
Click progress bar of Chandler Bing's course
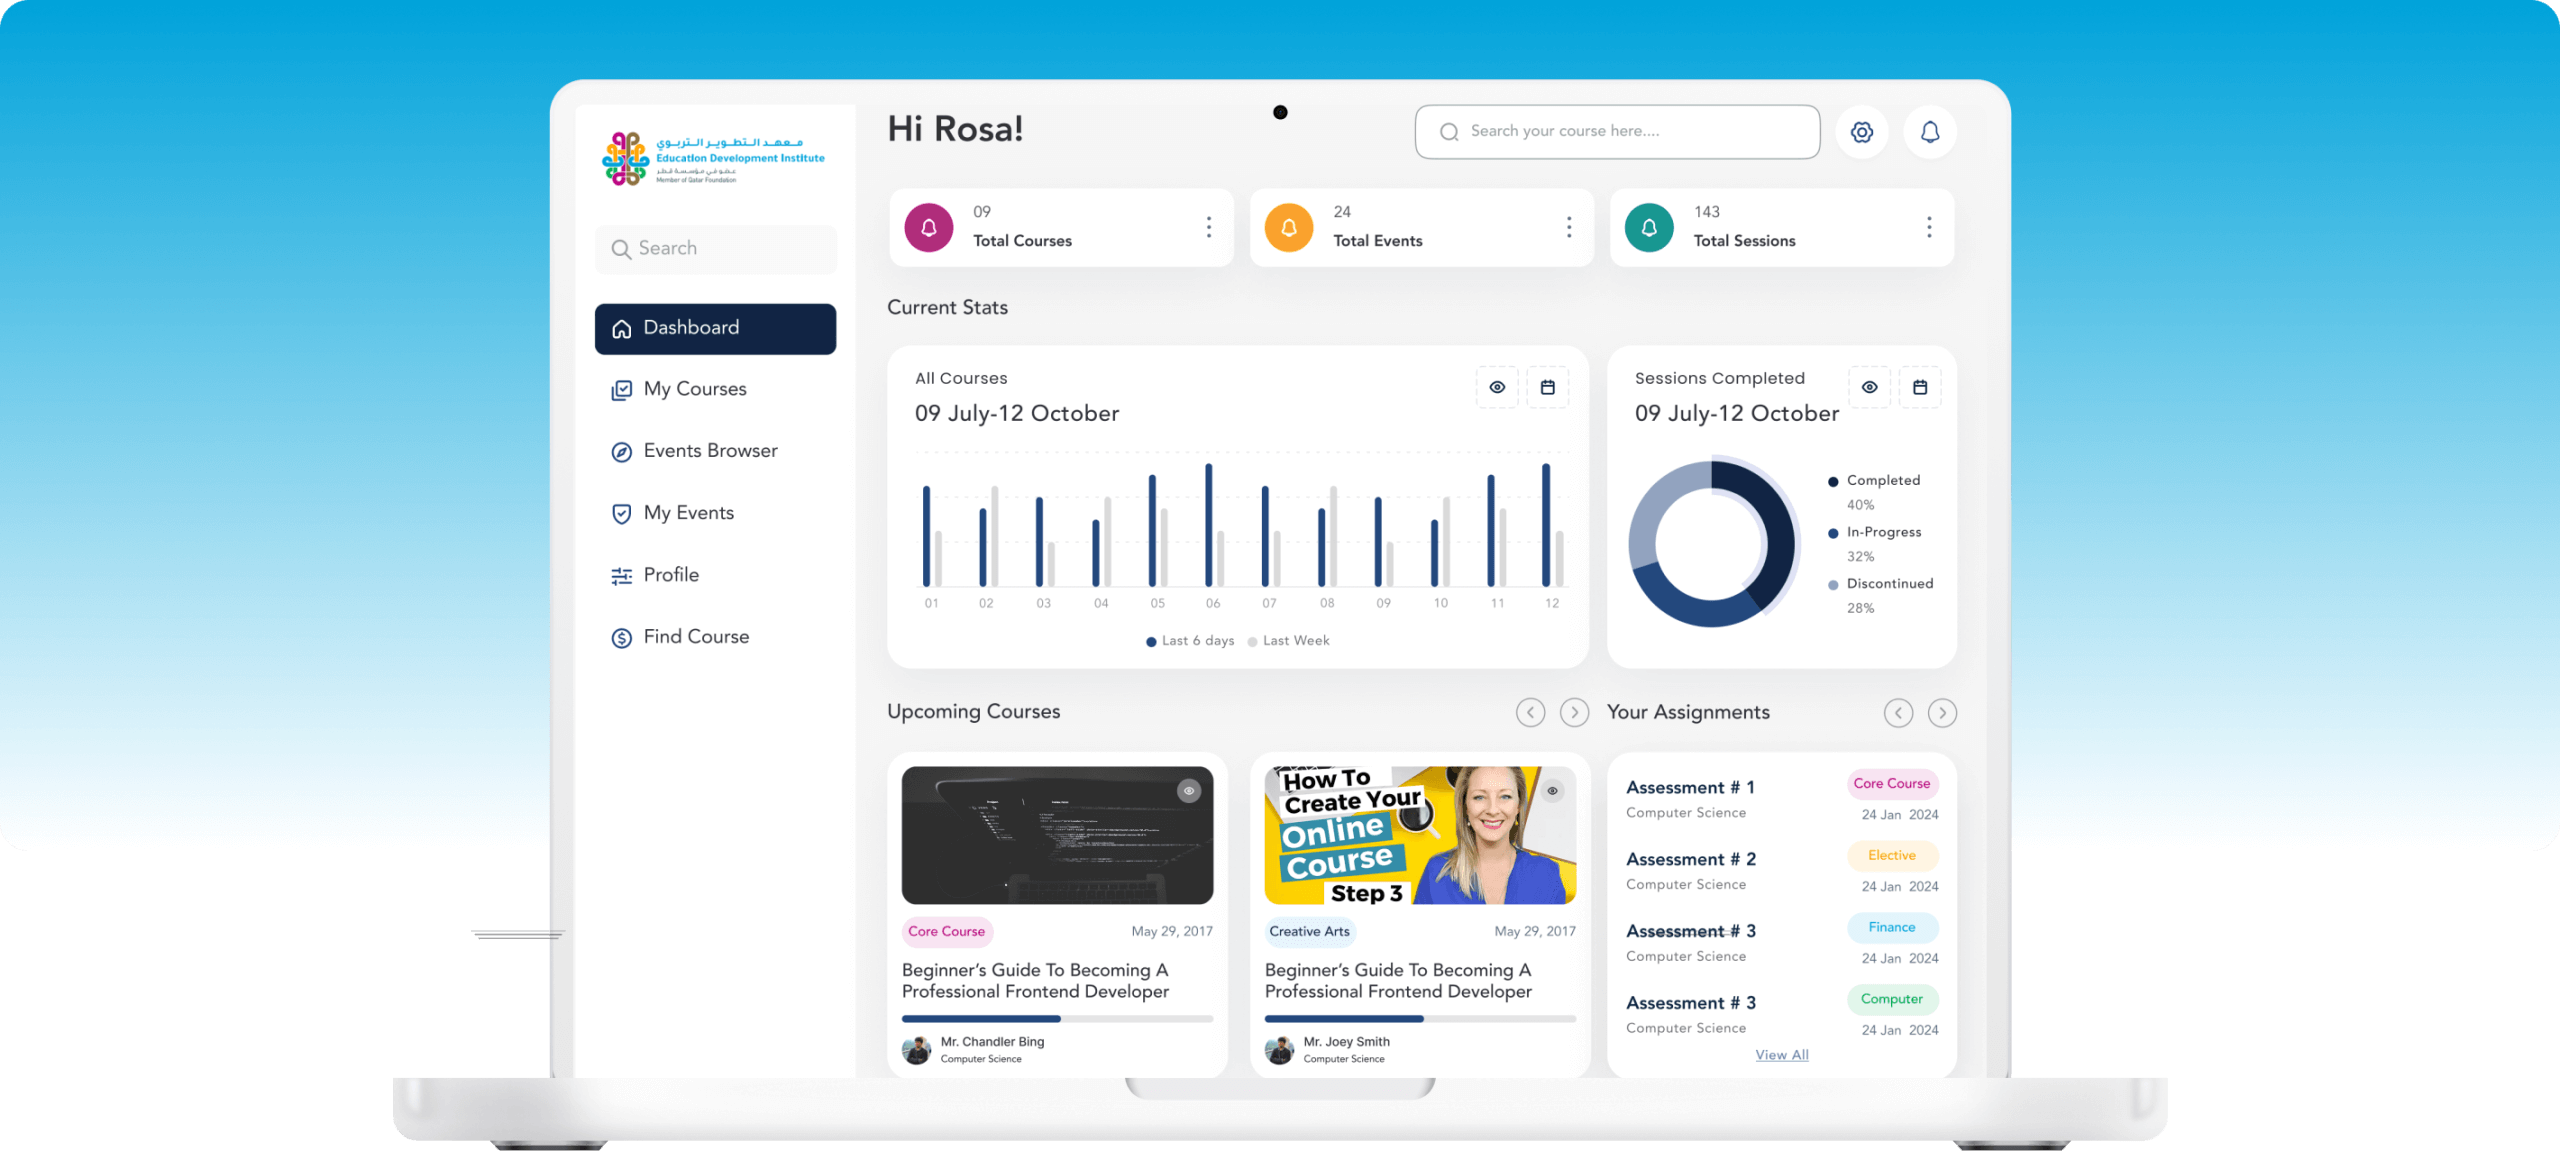1056,1019
